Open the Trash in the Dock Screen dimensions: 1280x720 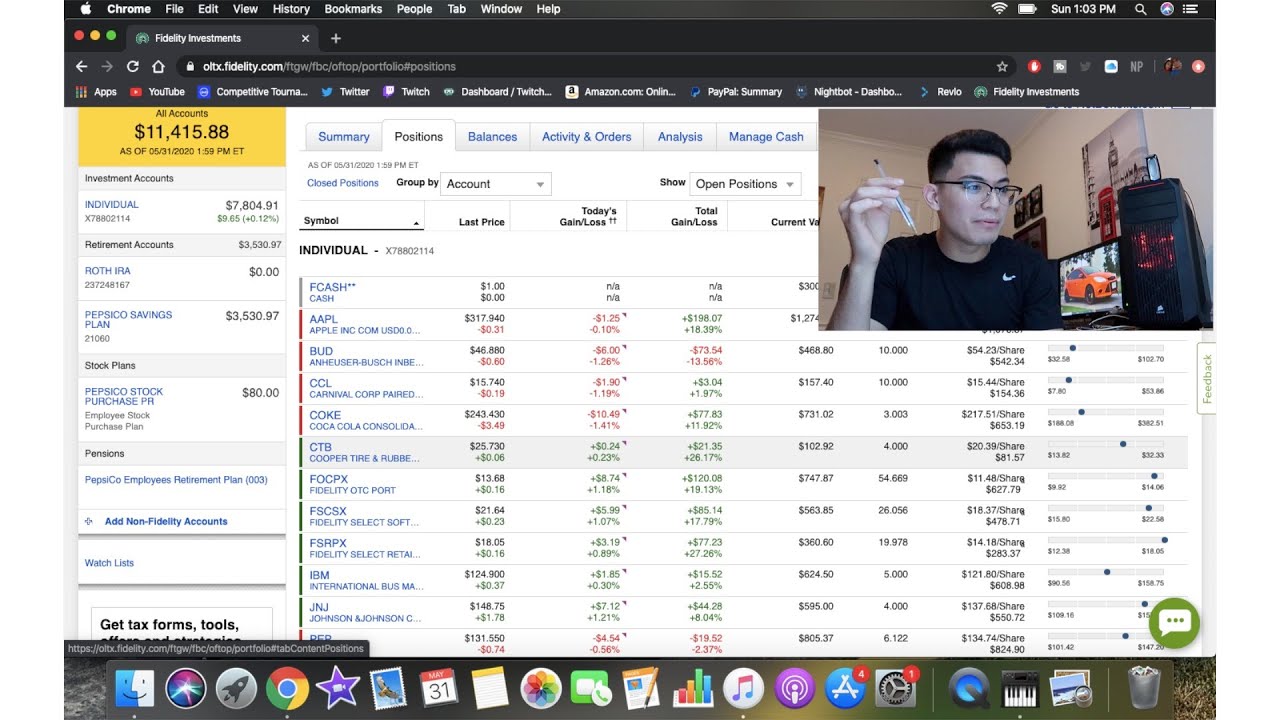click(1143, 689)
